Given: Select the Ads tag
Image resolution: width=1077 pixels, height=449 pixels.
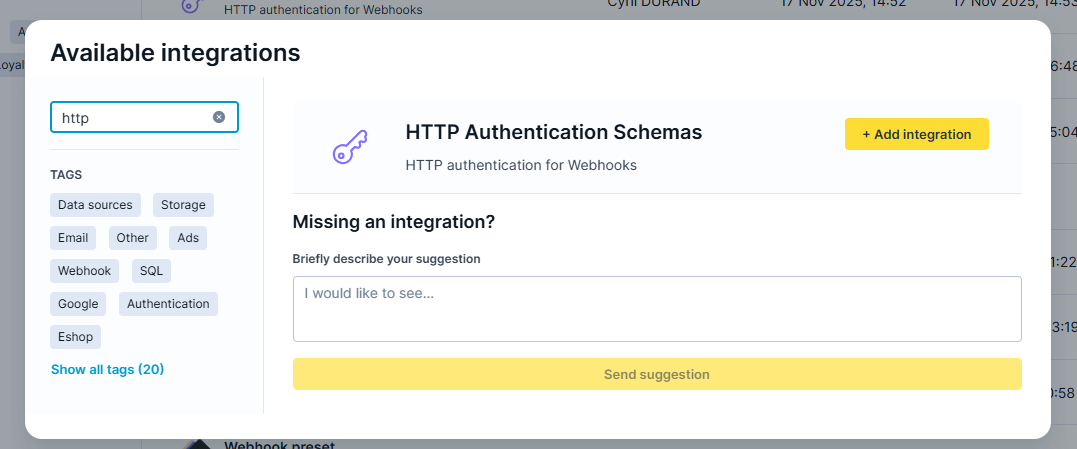Looking at the screenshot, I should (x=188, y=238).
